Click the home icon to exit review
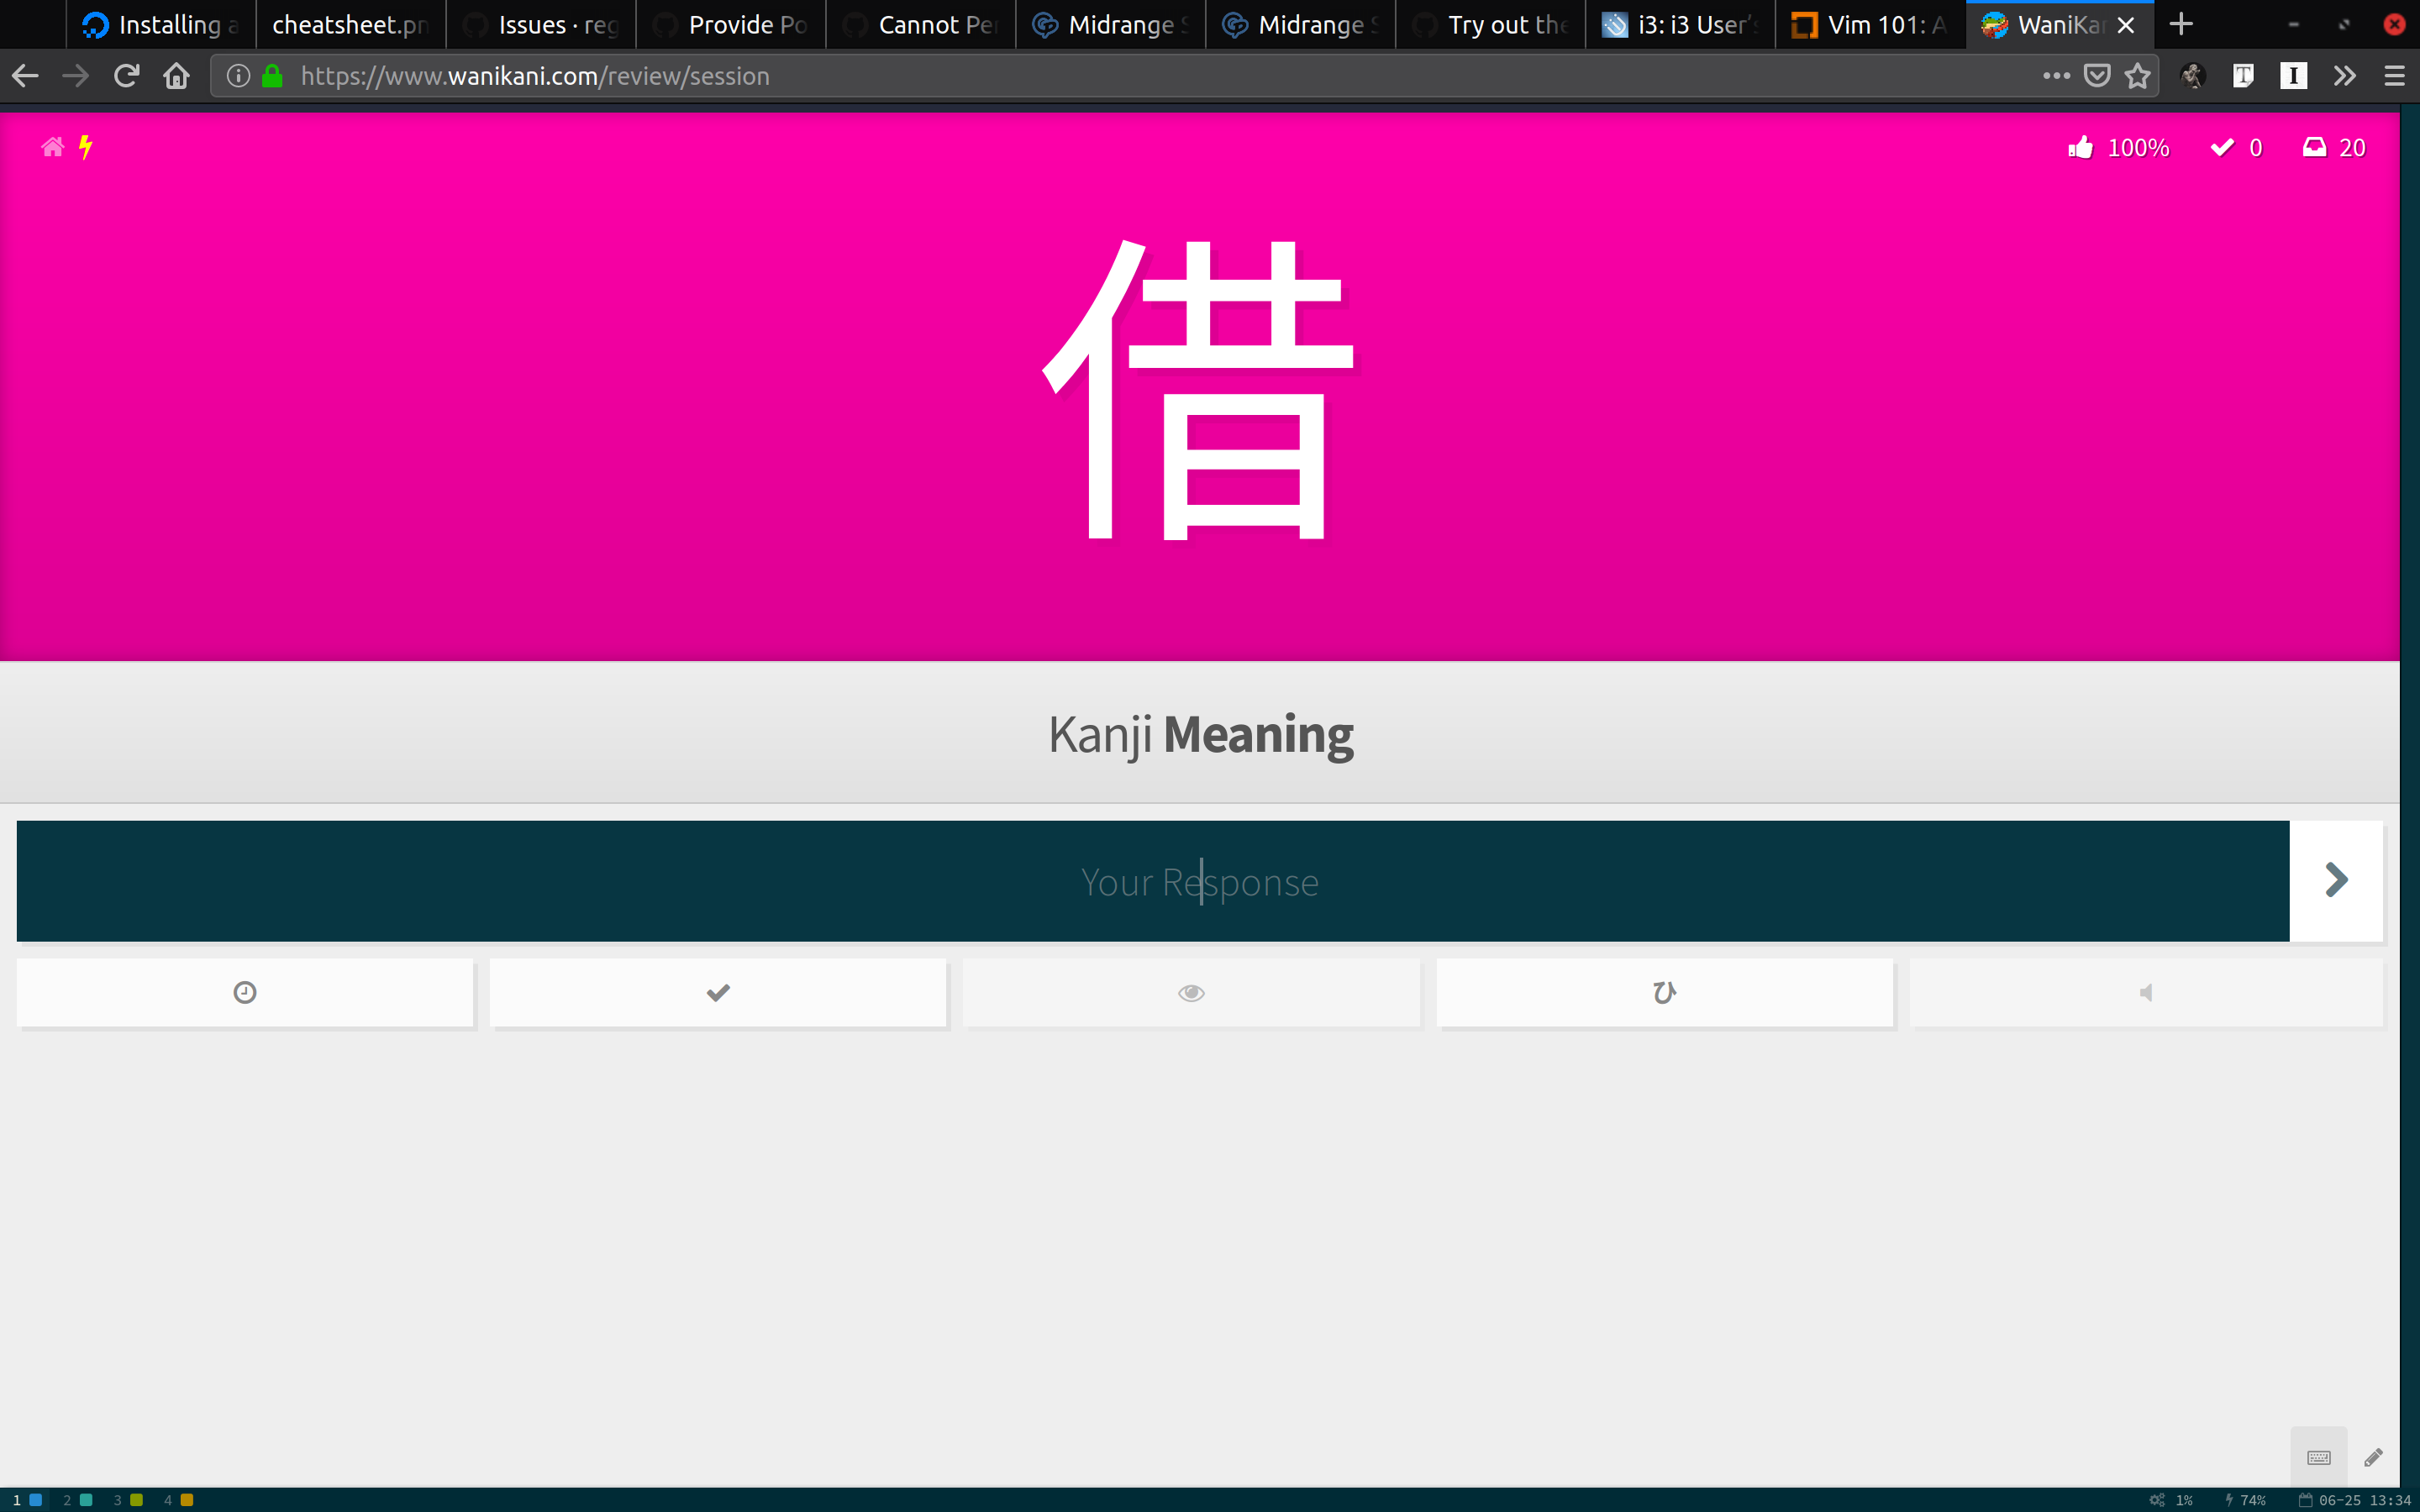The image size is (2420, 1512). coord(53,146)
